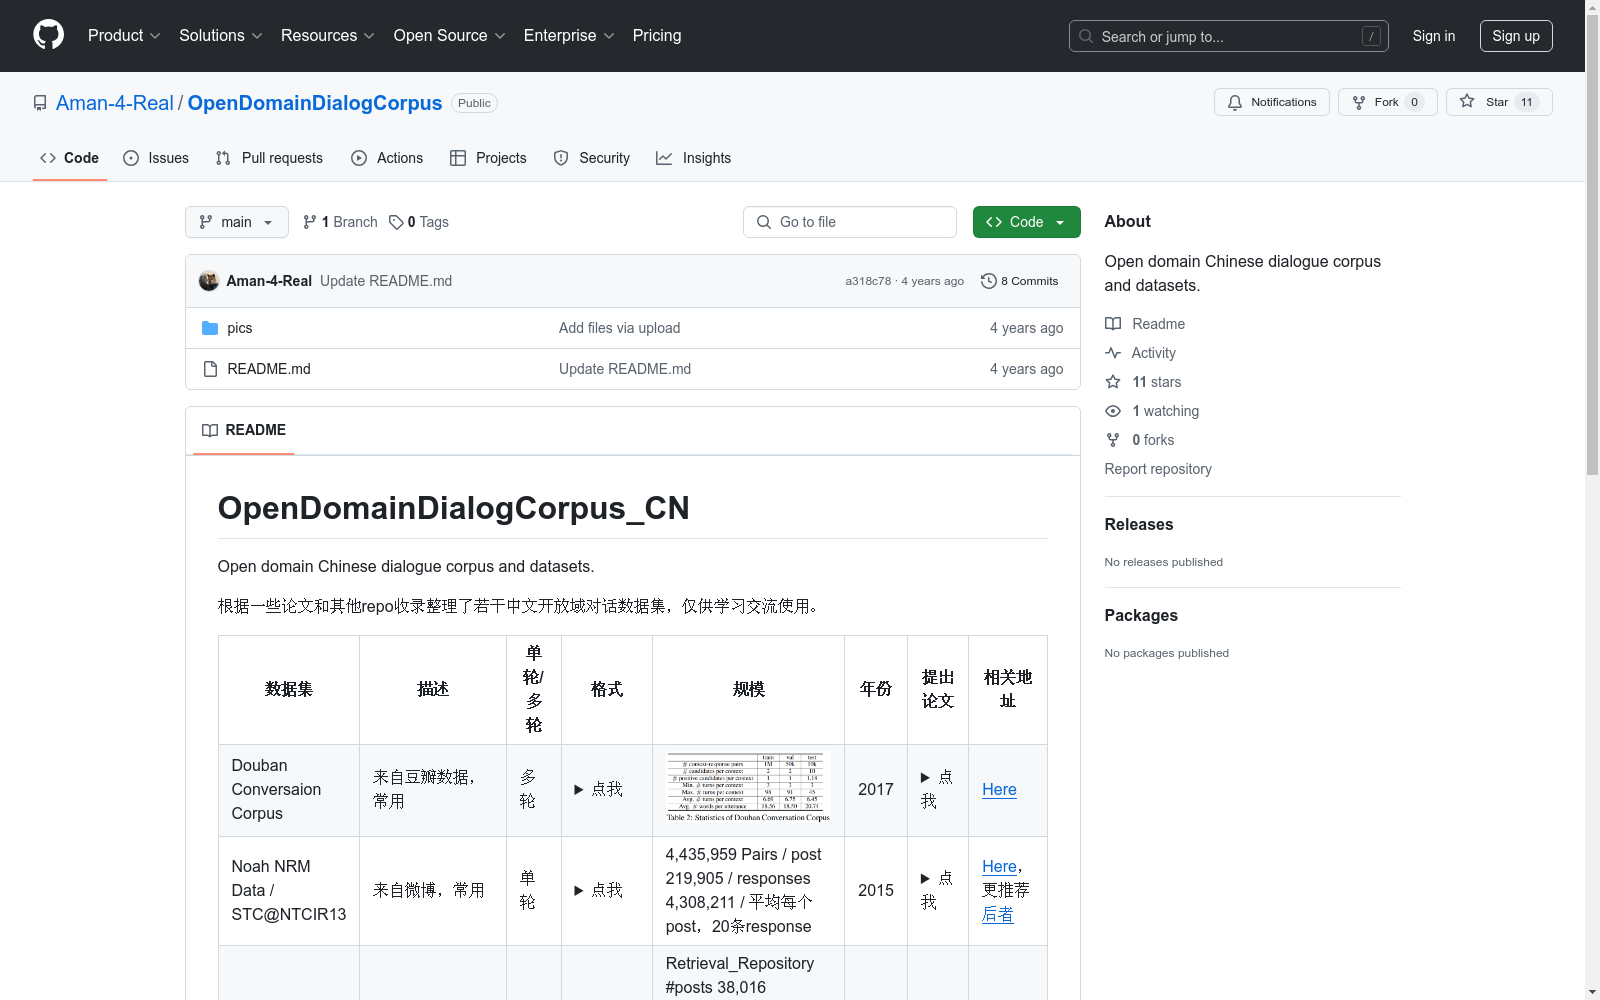Open the main branch selector dropdown
This screenshot has height=1000, width=1600.
tap(237, 222)
